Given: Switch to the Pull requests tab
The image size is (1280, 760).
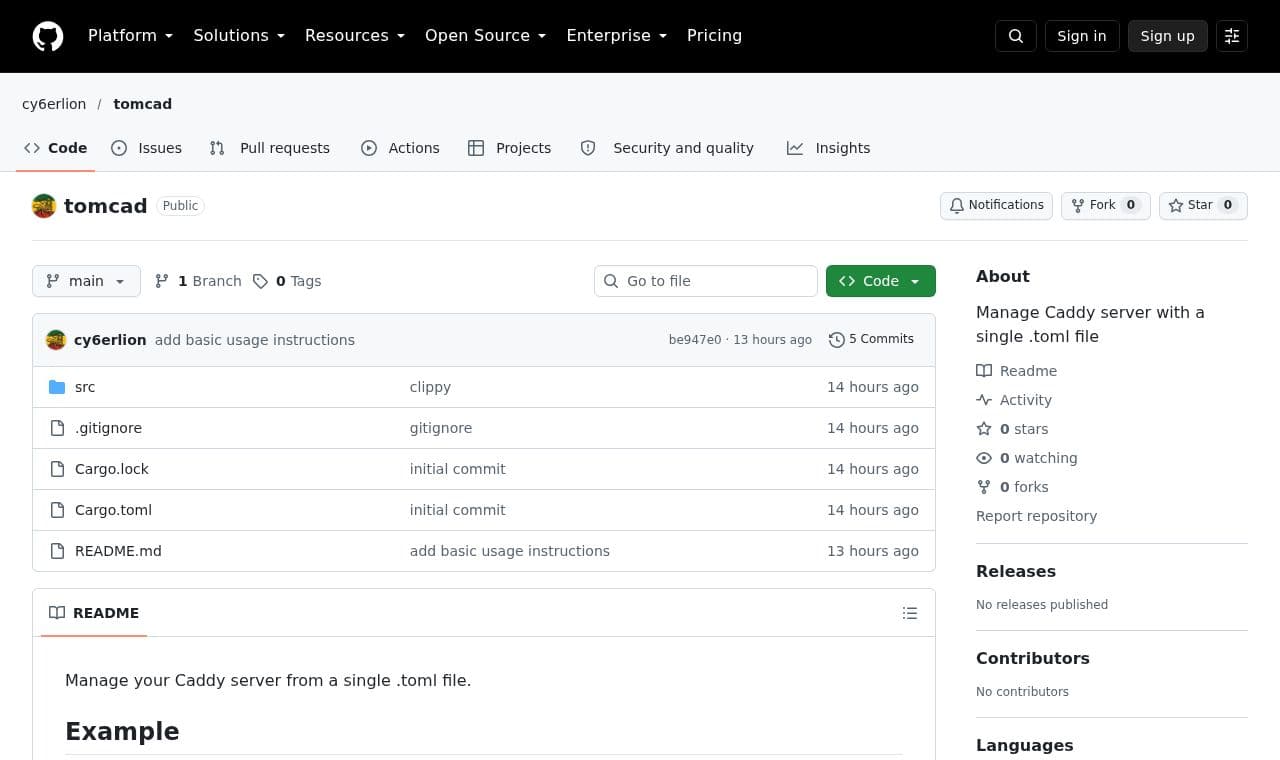Looking at the screenshot, I should [269, 148].
